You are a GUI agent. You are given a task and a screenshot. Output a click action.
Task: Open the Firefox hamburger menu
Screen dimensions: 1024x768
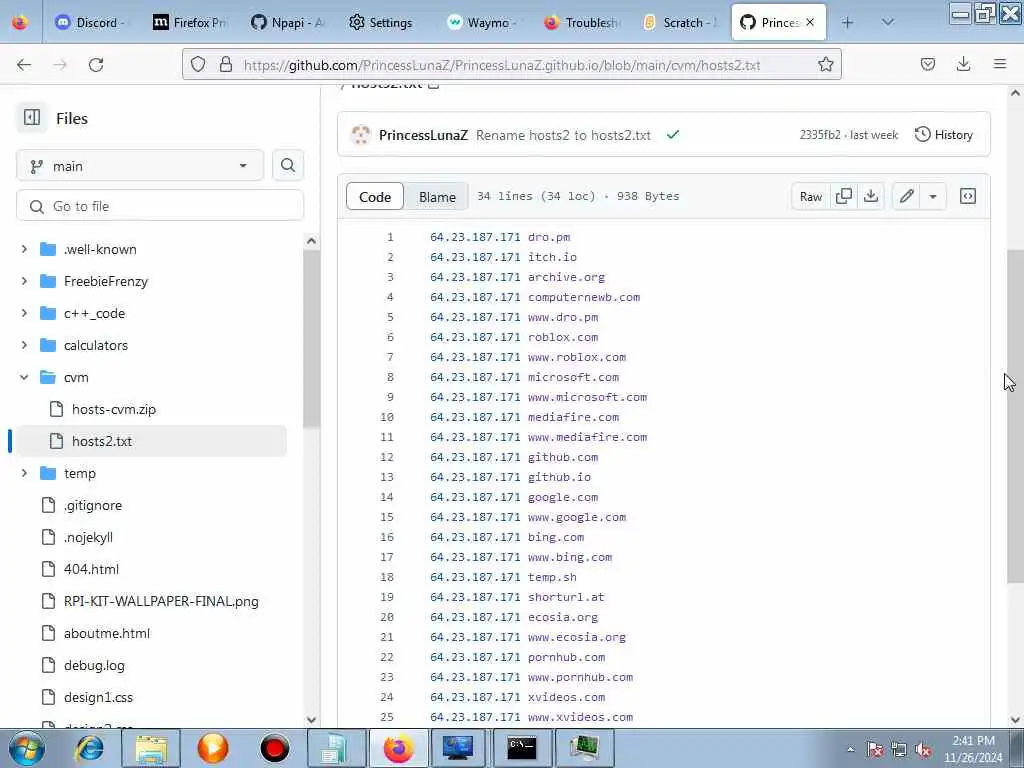click(1000, 64)
